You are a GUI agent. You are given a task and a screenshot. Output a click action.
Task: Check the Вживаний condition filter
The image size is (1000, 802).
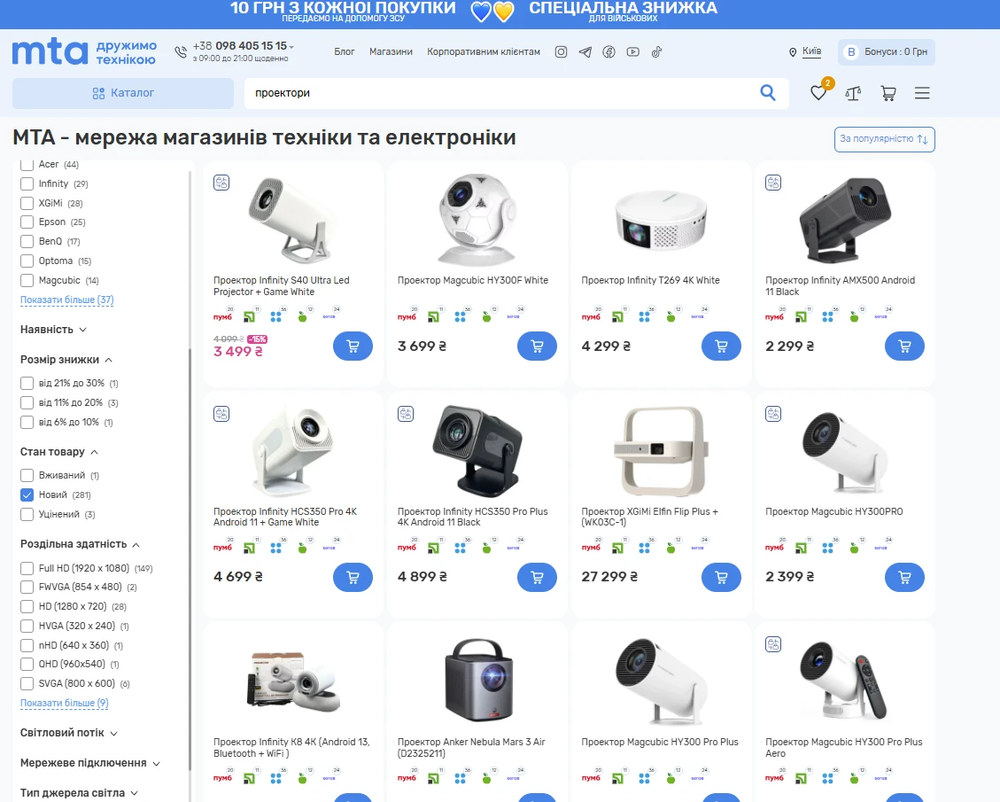[x=27, y=476]
